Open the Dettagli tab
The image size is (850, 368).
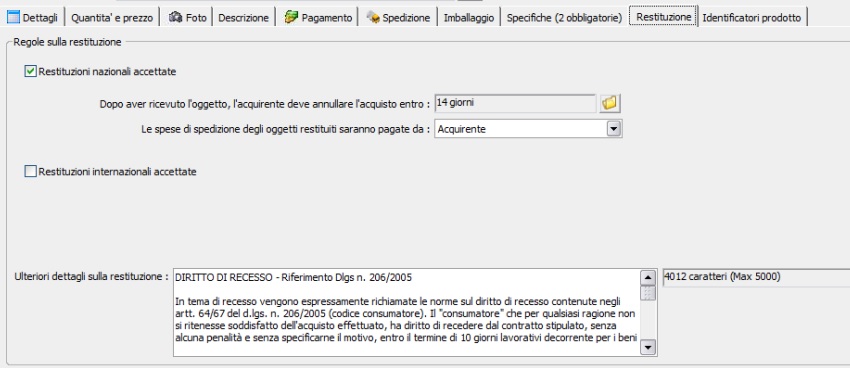[33, 17]
